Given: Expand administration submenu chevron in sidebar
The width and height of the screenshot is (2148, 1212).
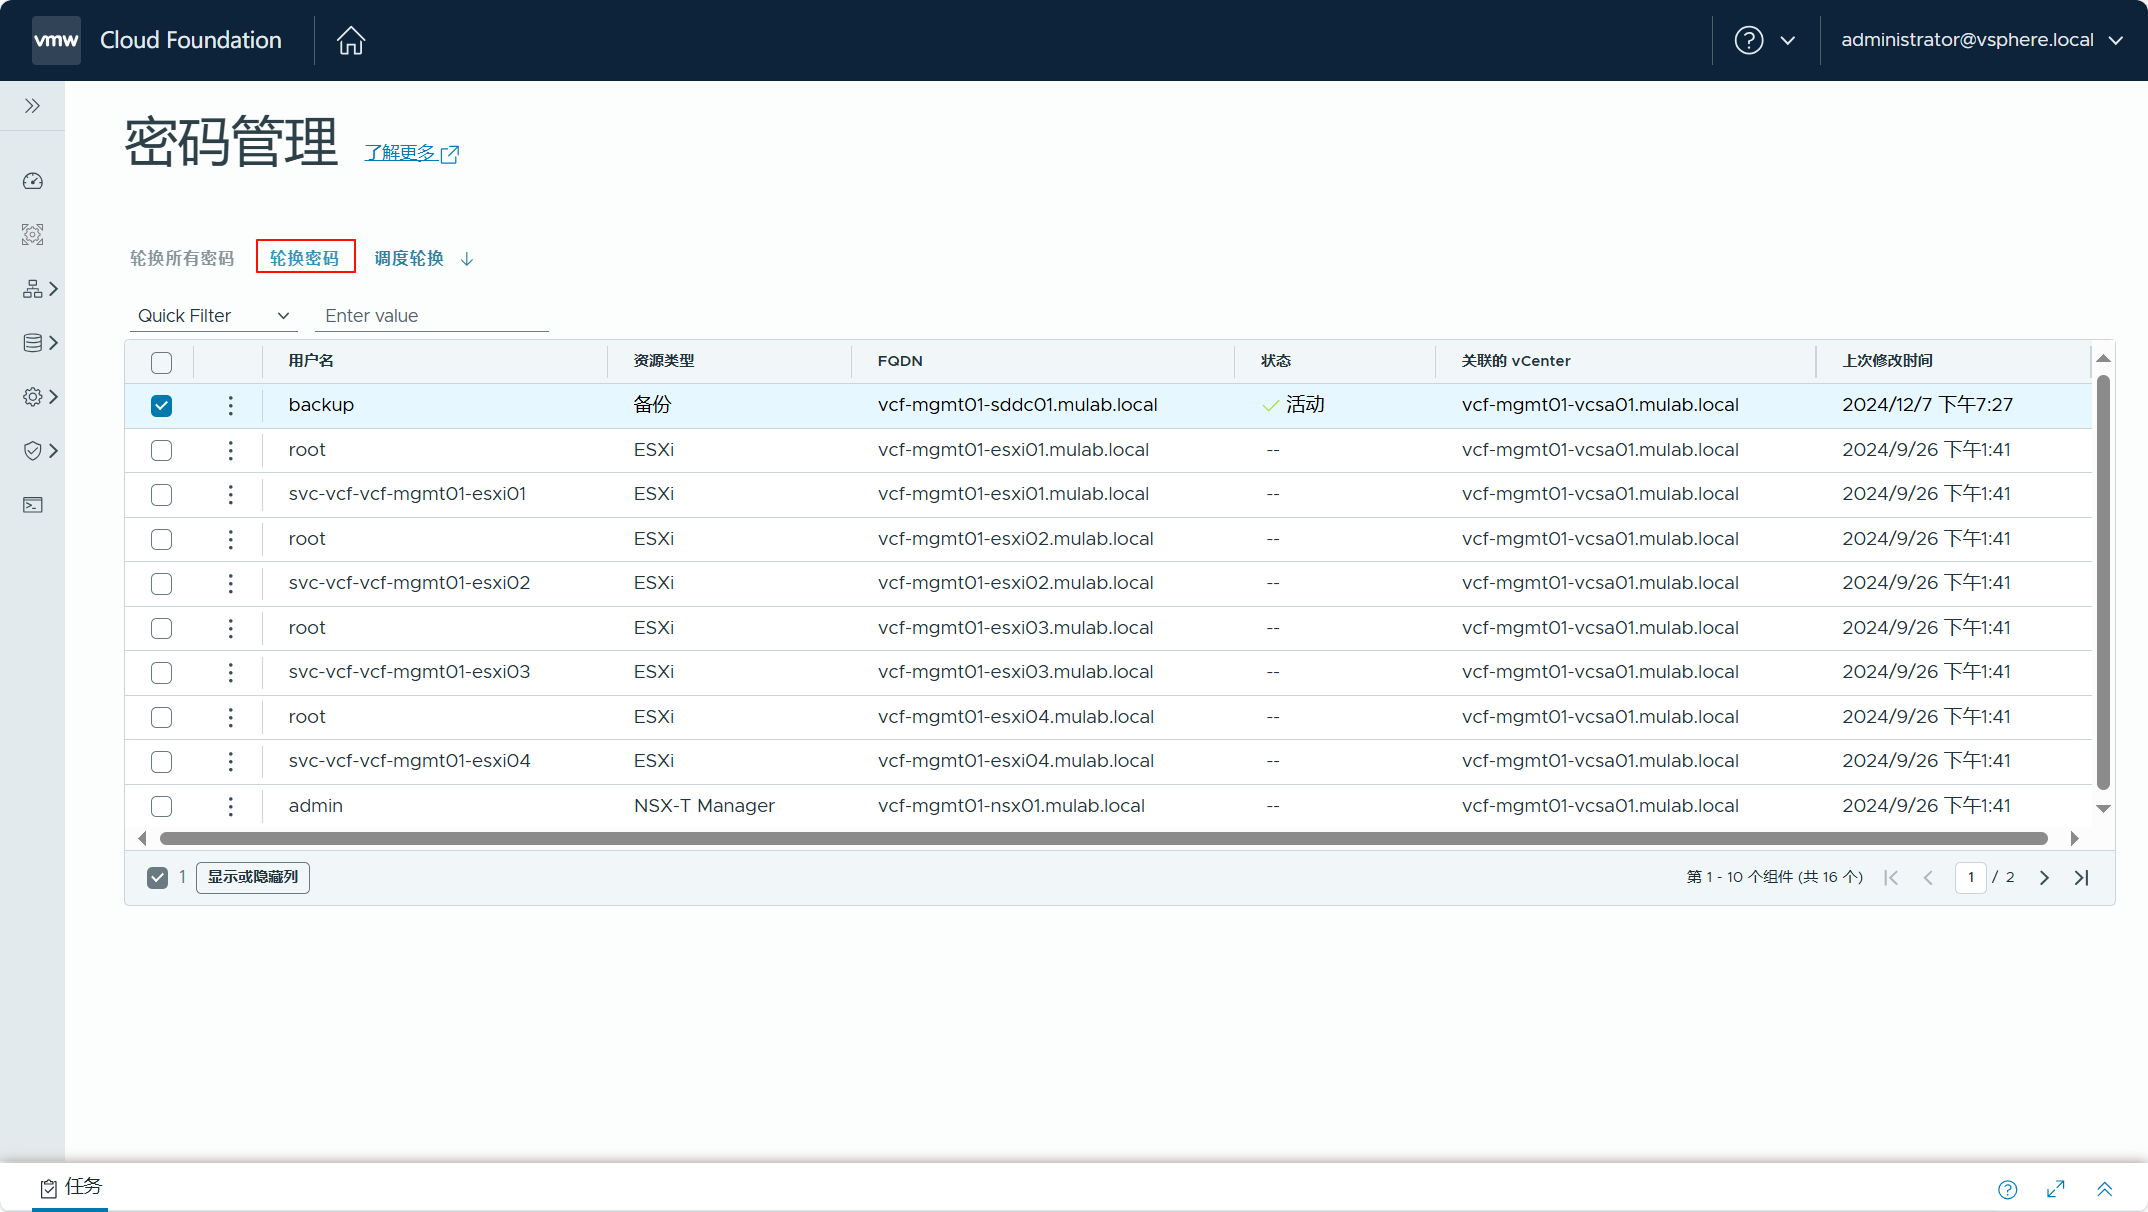Looking at the screenshot, I should 54,397.
